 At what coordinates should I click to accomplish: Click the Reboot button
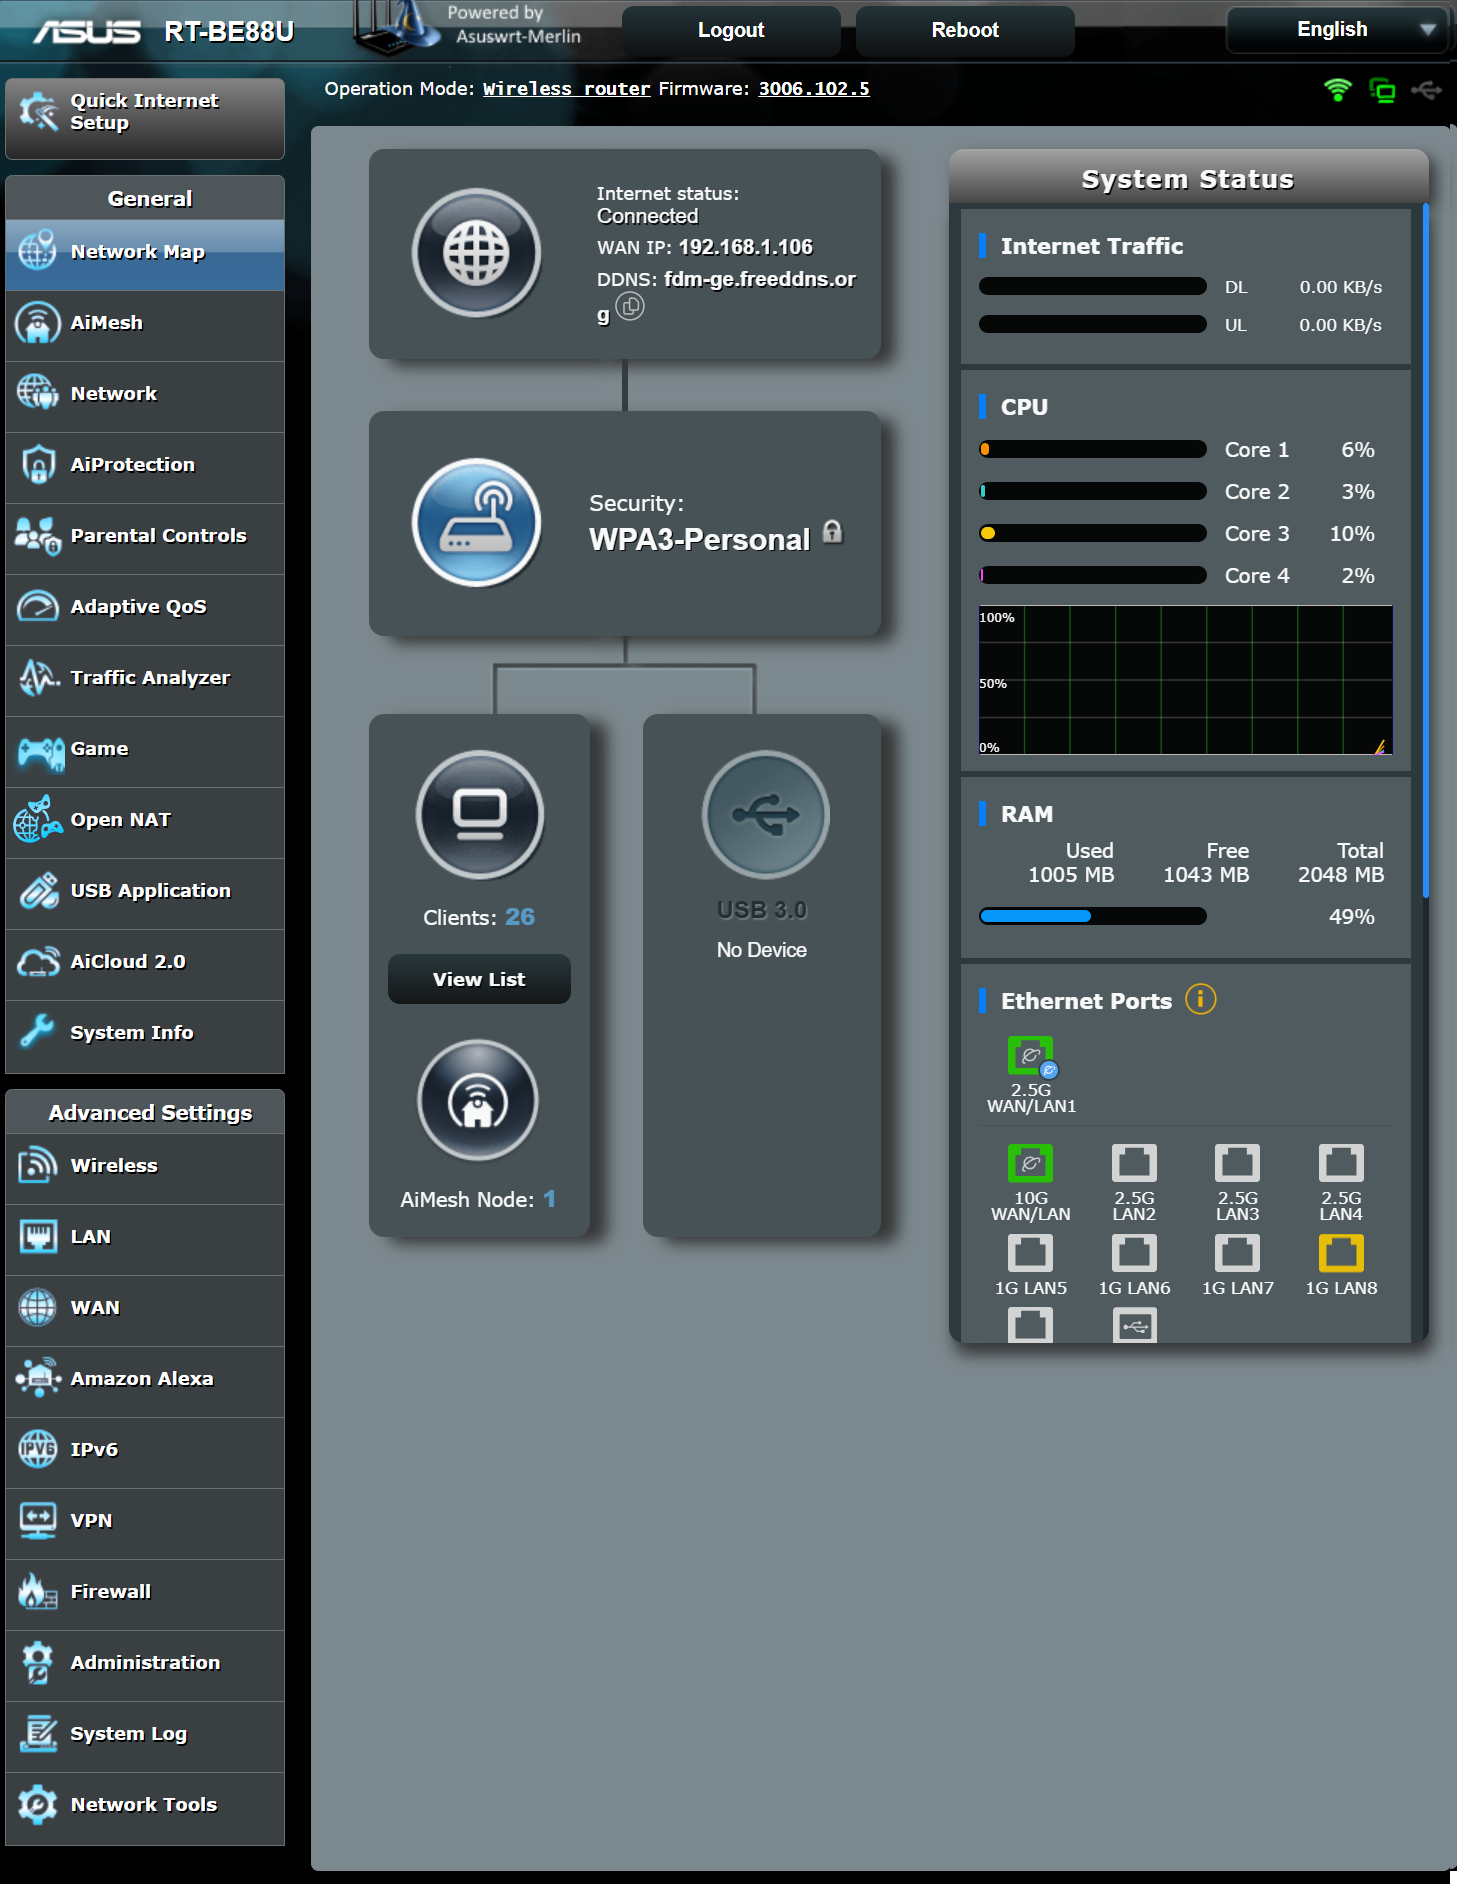tap(964, 30)
